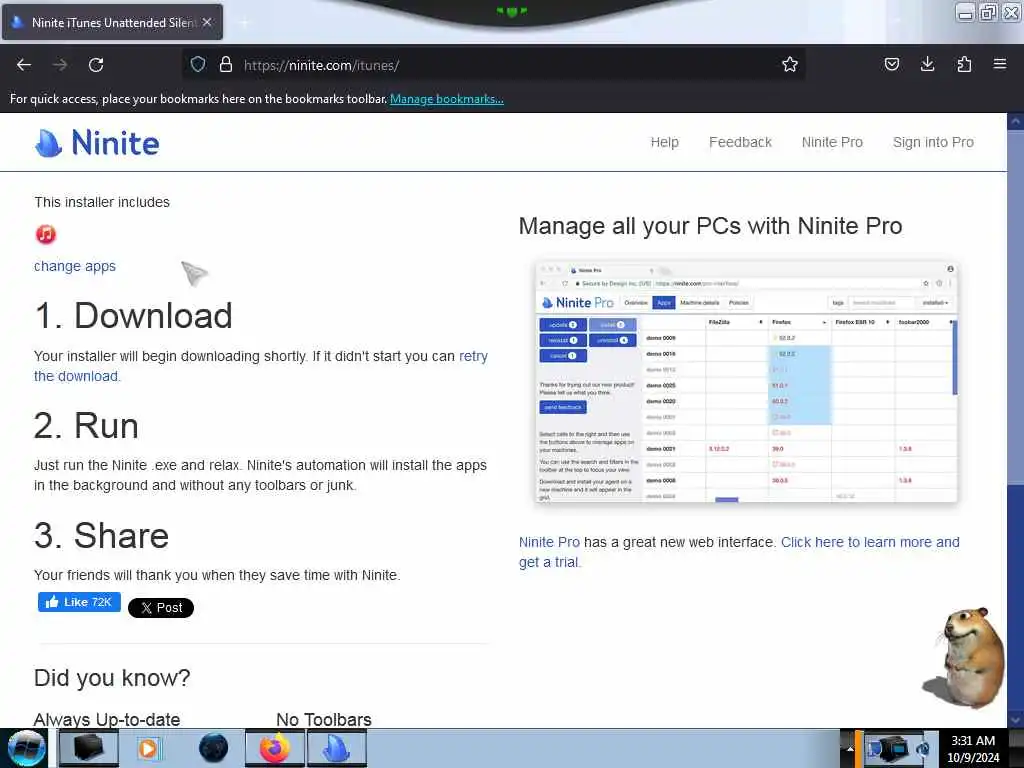Open the black box taskbar app
This screenshot has height=768, width=1024.
pos(88,748)
